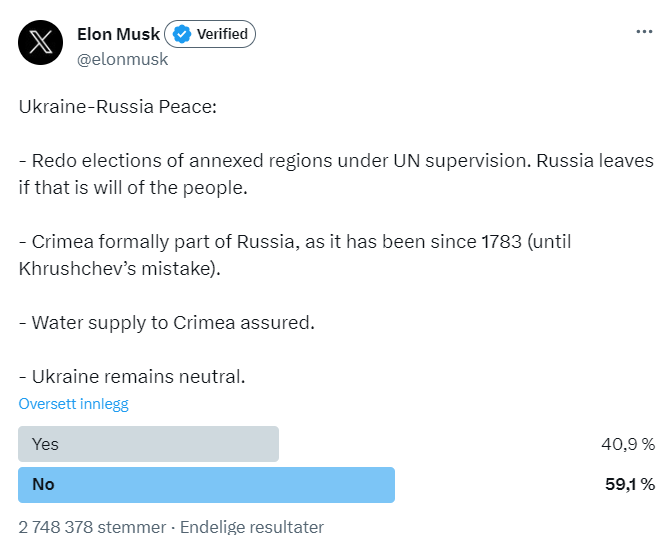Image resolution: width=666 pixels, height=535 pixels.
Task: Open Elon Musk display name profile link
Action: pos(118,35)
